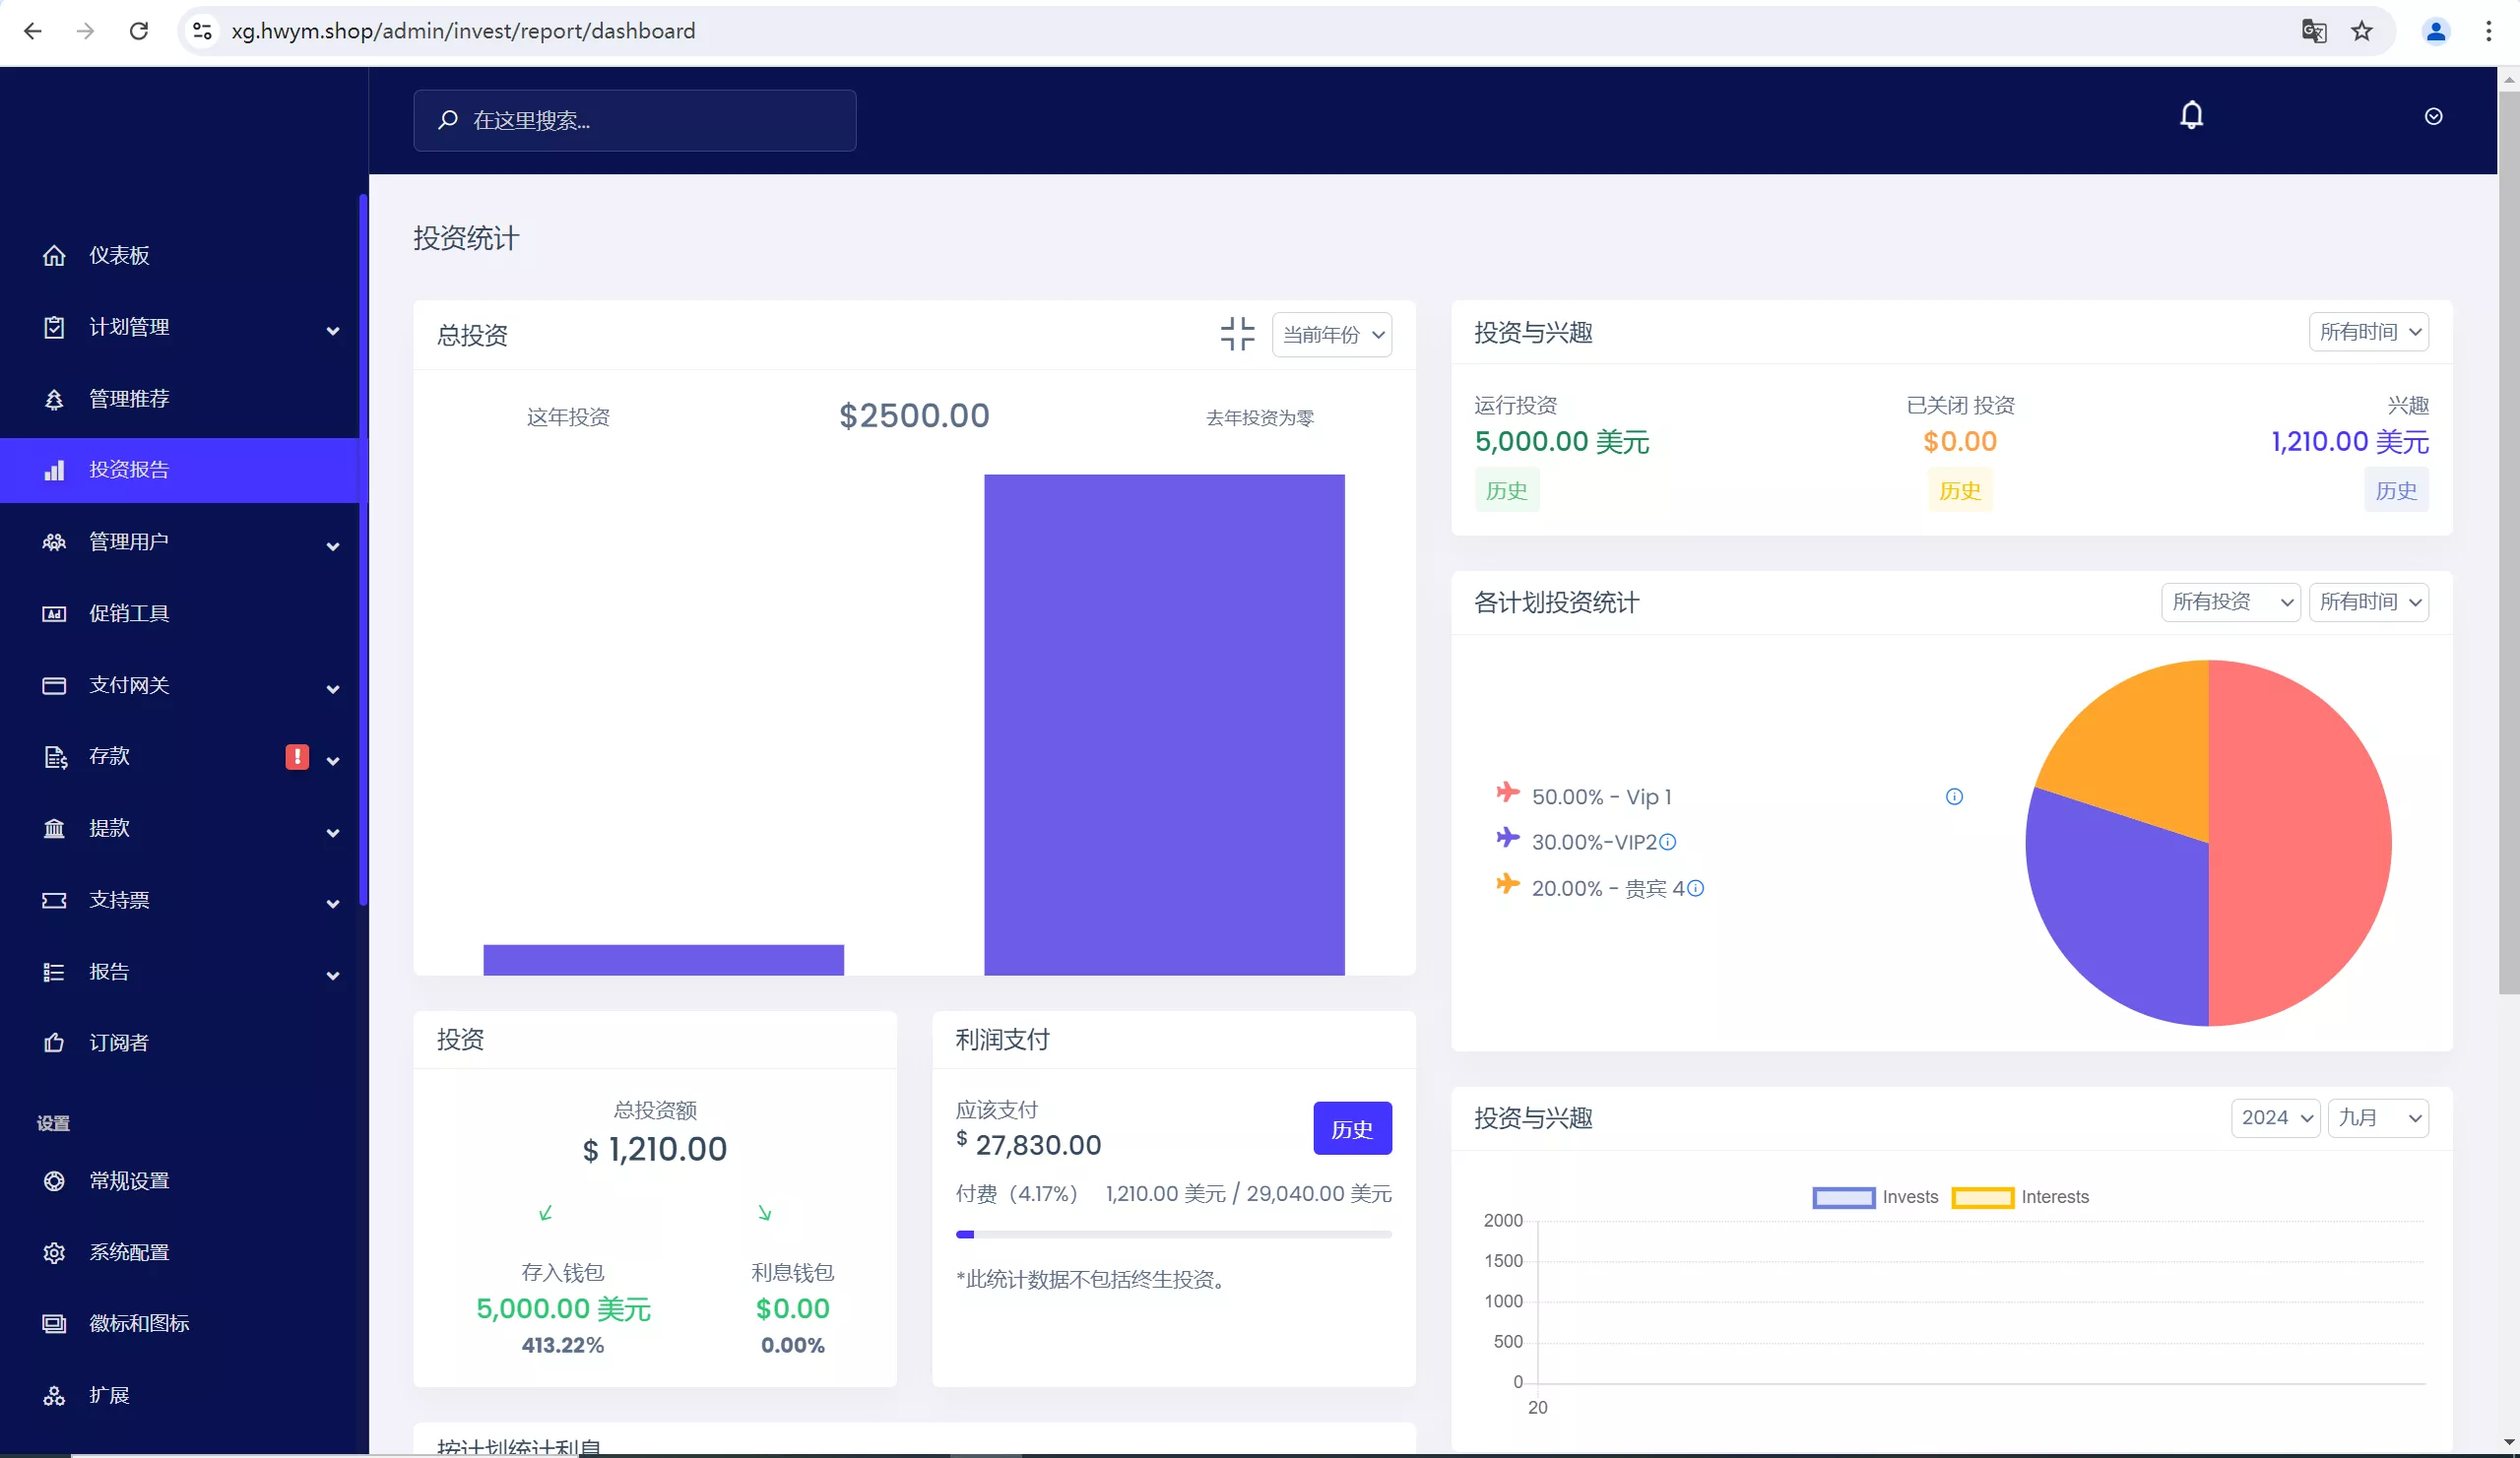Open the 所有投资 filter dropdown
Image resolution: width=2520 pixels, height=1458 pixels.
coord(2230,602)
